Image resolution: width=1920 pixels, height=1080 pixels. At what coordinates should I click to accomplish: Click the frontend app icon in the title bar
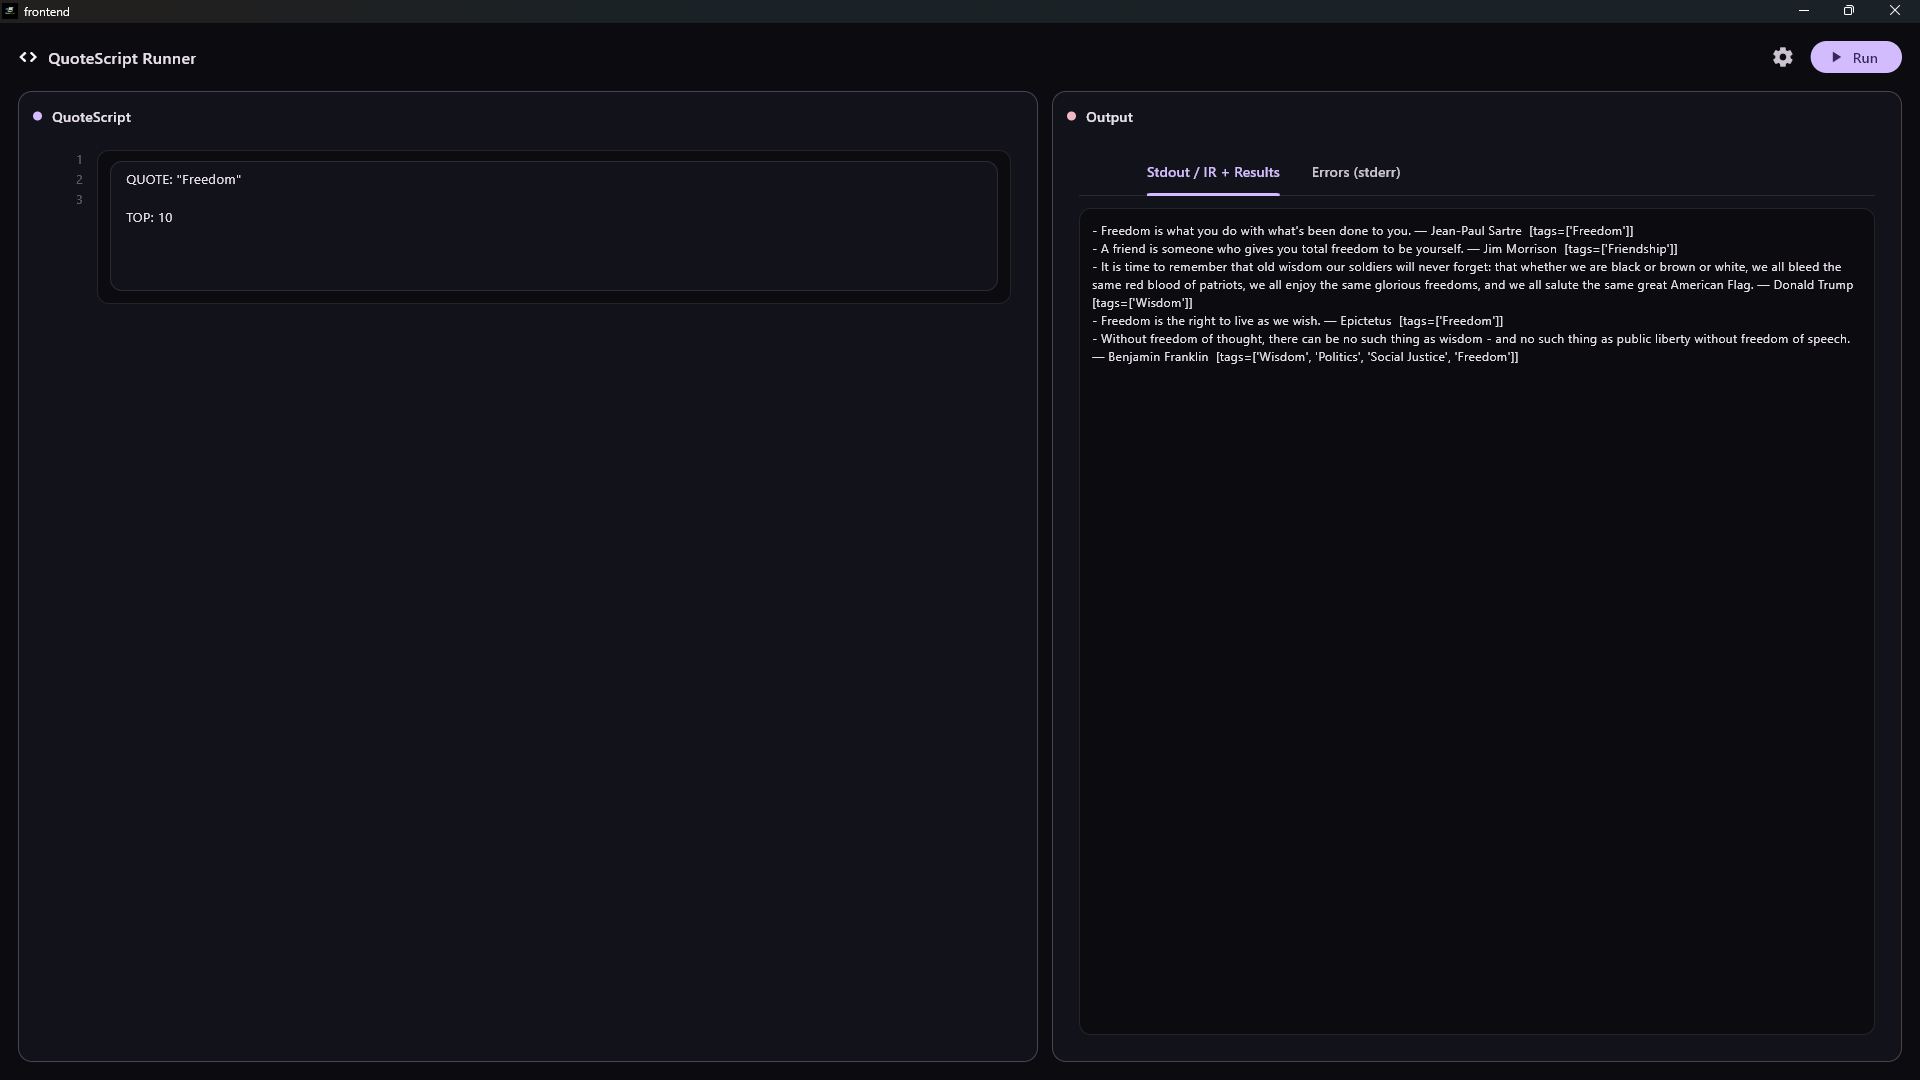pyautogui.click(x=10, y=11)
